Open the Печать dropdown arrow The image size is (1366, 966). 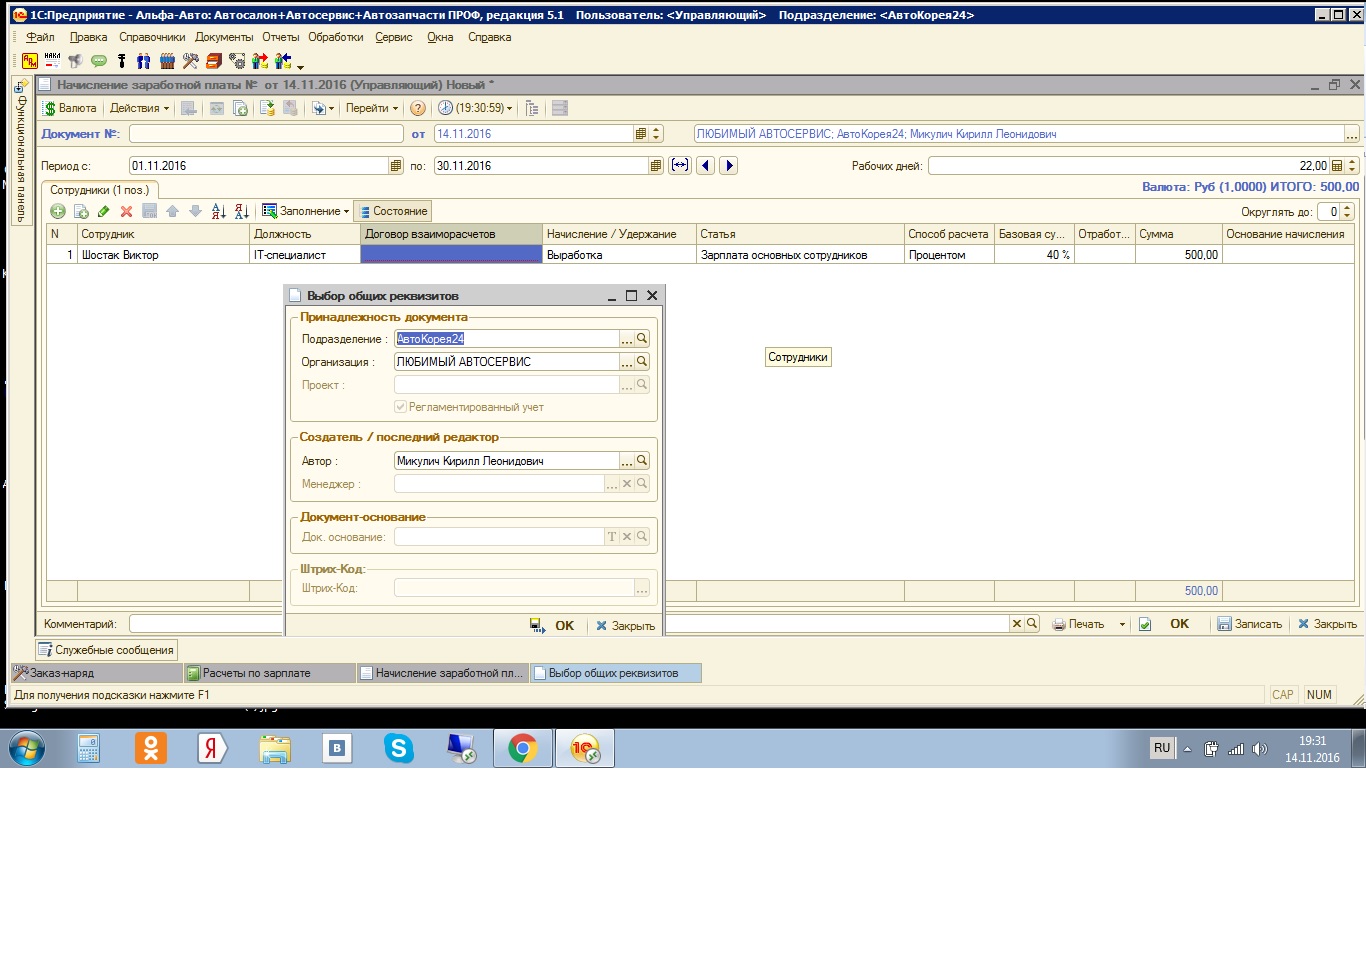[x=1122, y=624]
